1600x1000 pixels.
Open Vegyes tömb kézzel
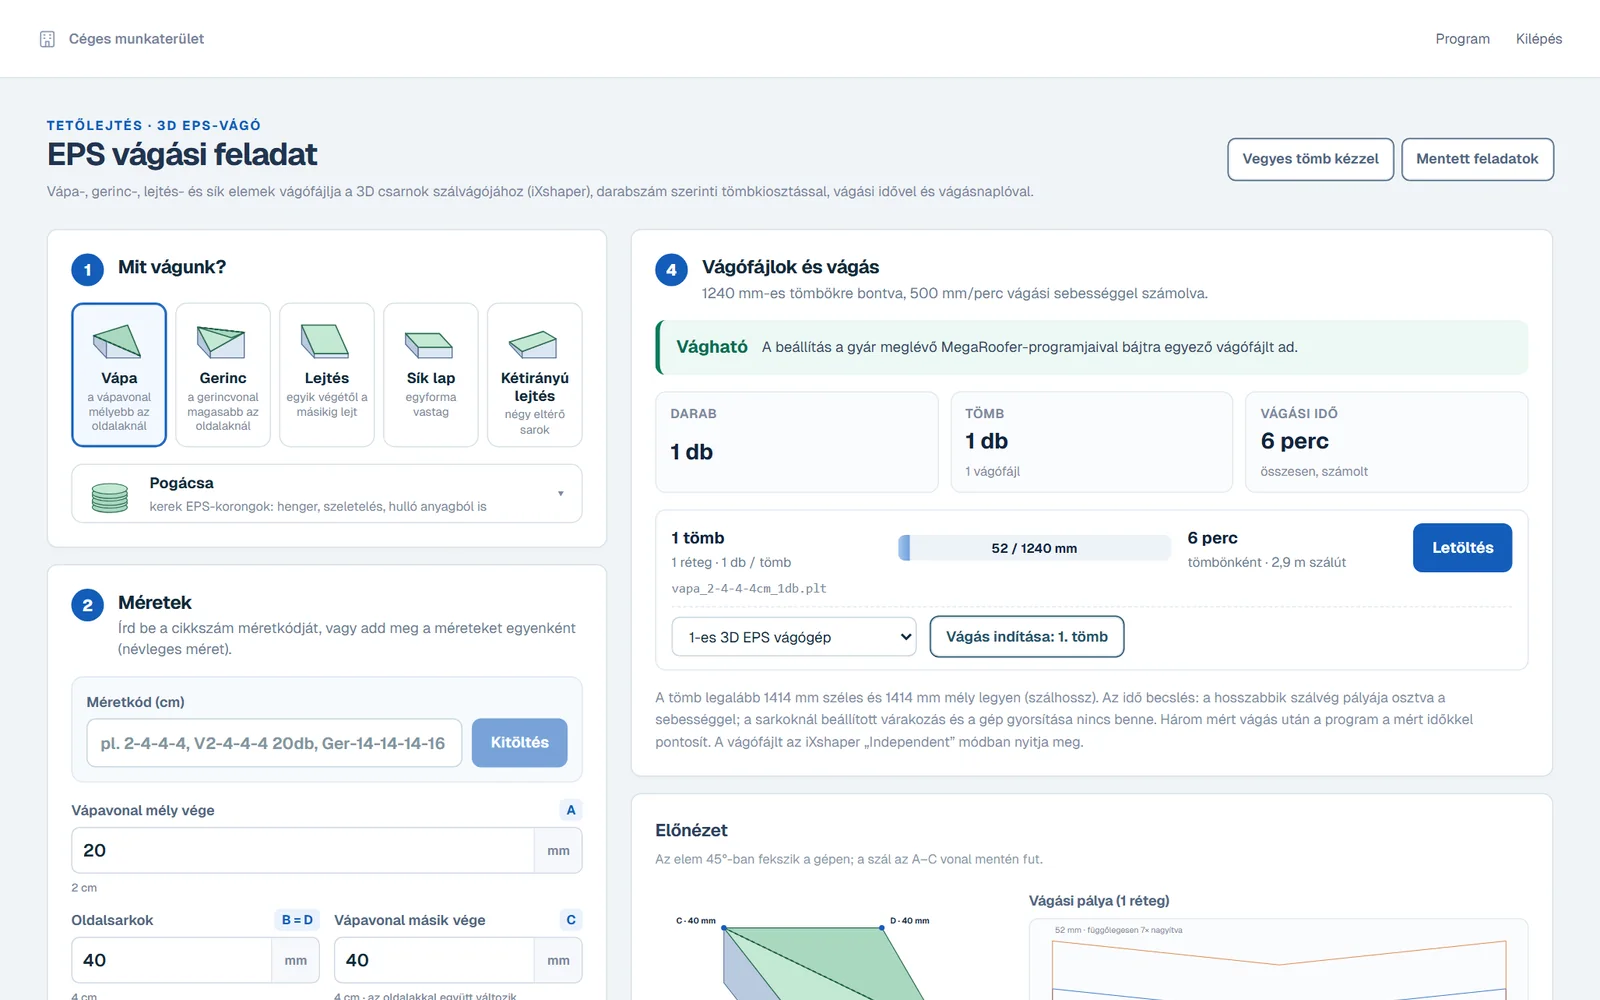(x=1310, y=159)
